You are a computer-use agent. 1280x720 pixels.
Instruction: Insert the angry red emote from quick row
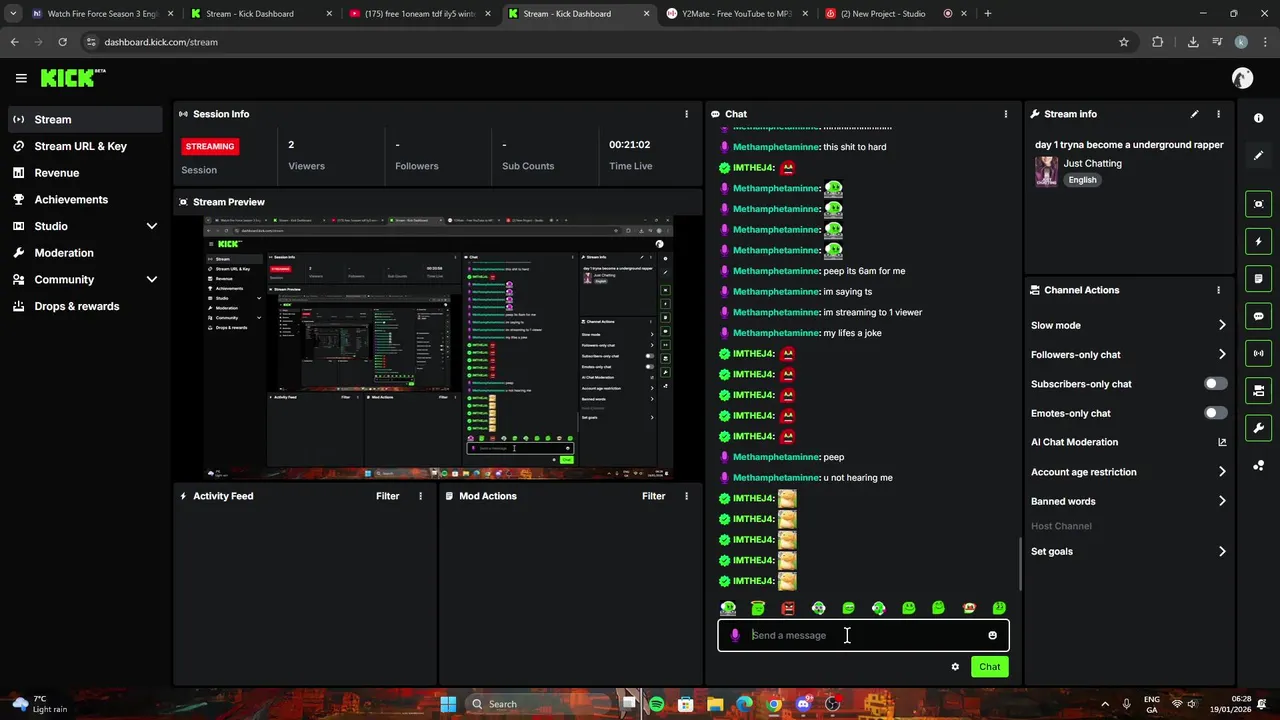coord(788,608)
